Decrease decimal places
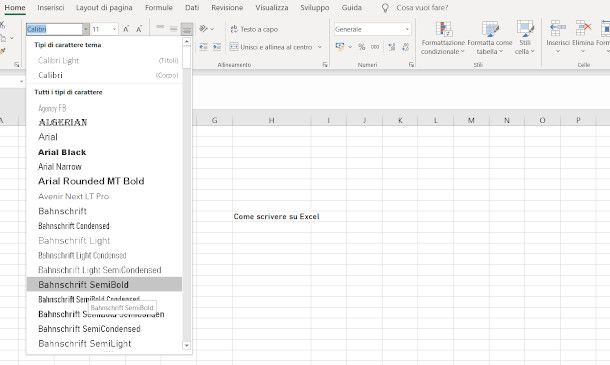The height and width of the screenshot is (365, 610). pyautogui.click(x=405, y=47)
